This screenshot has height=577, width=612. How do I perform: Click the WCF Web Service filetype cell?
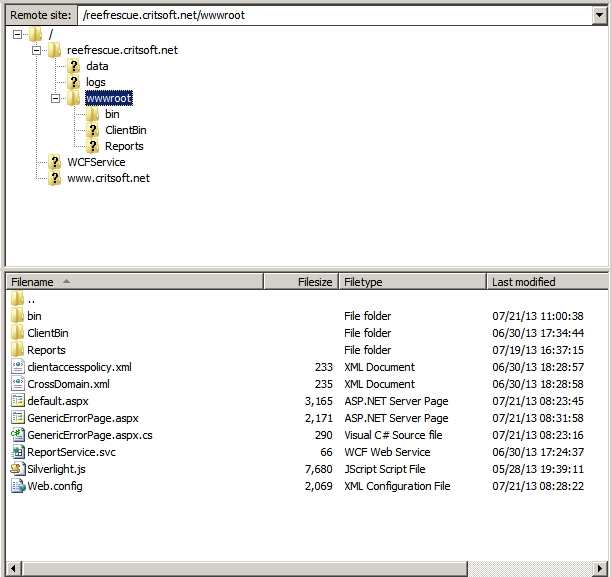(x=387, y=452)
